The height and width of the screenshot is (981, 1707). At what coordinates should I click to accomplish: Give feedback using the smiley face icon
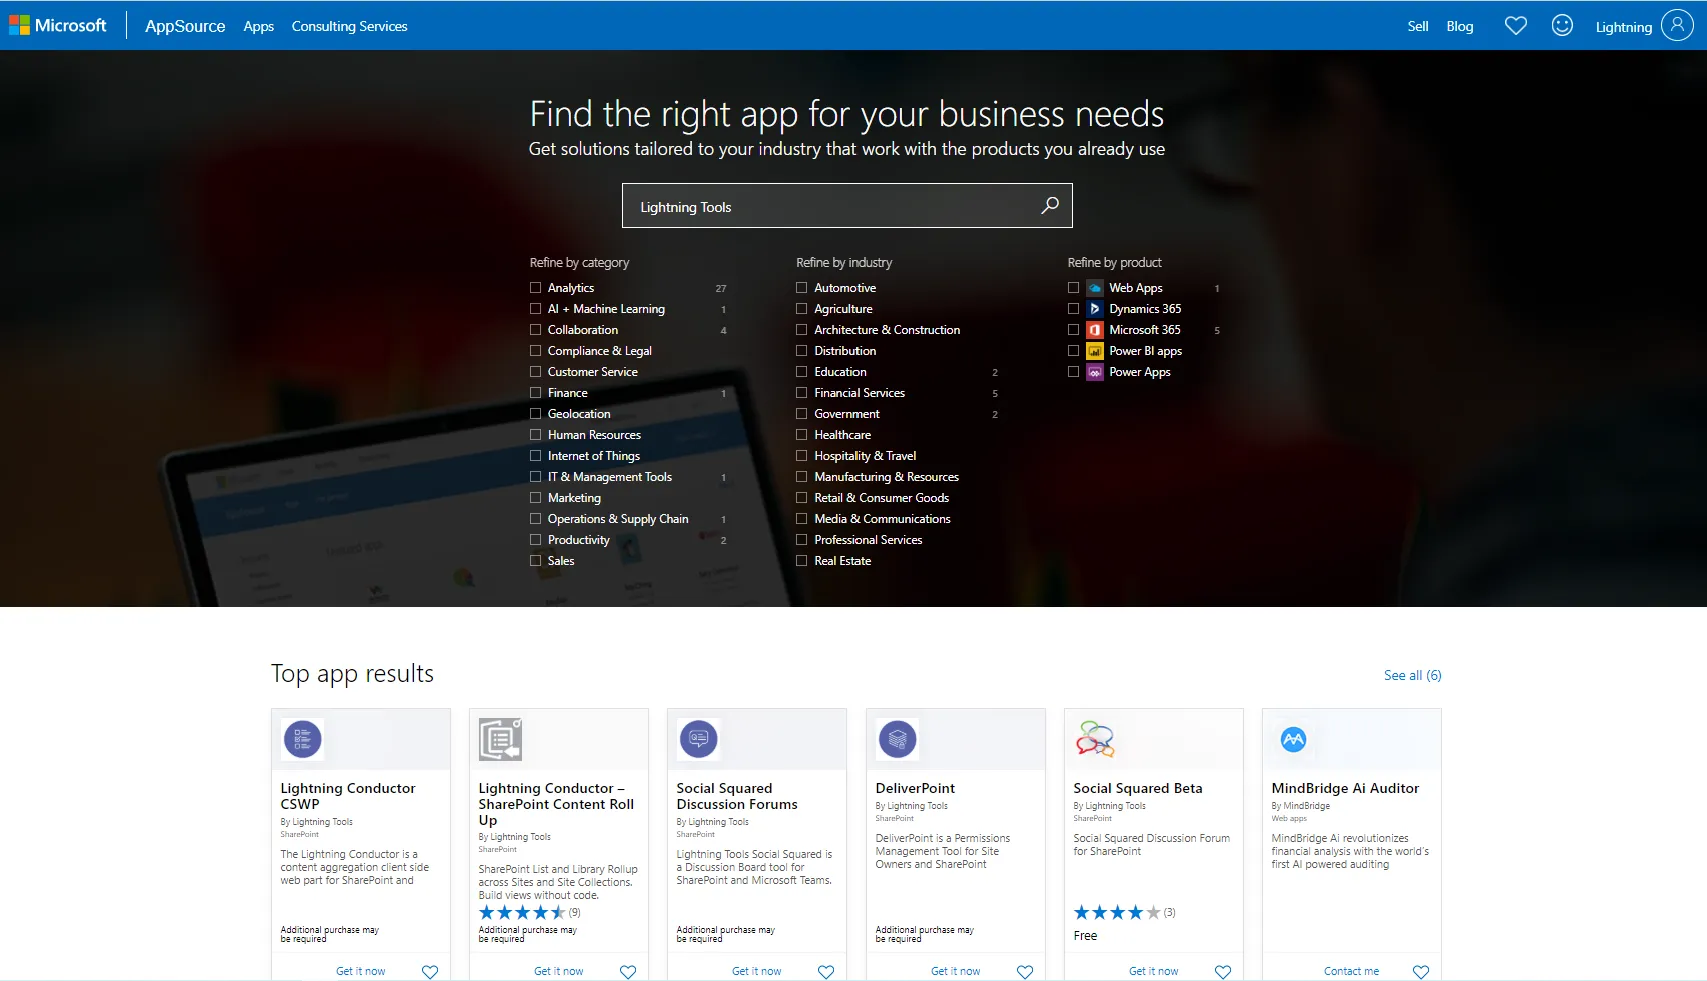click(x=1562, y=25)
